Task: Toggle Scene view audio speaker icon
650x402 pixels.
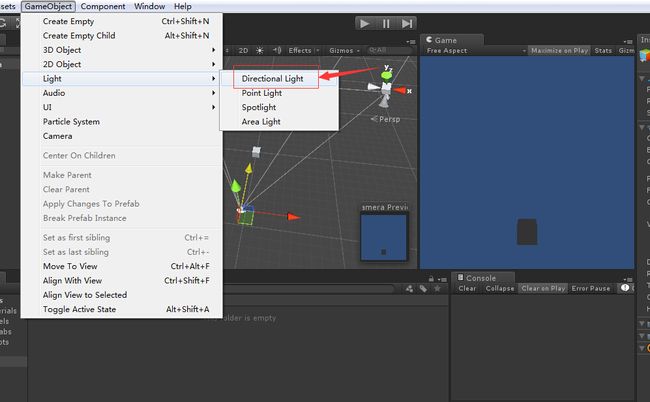Action: [x=277, y=51]
